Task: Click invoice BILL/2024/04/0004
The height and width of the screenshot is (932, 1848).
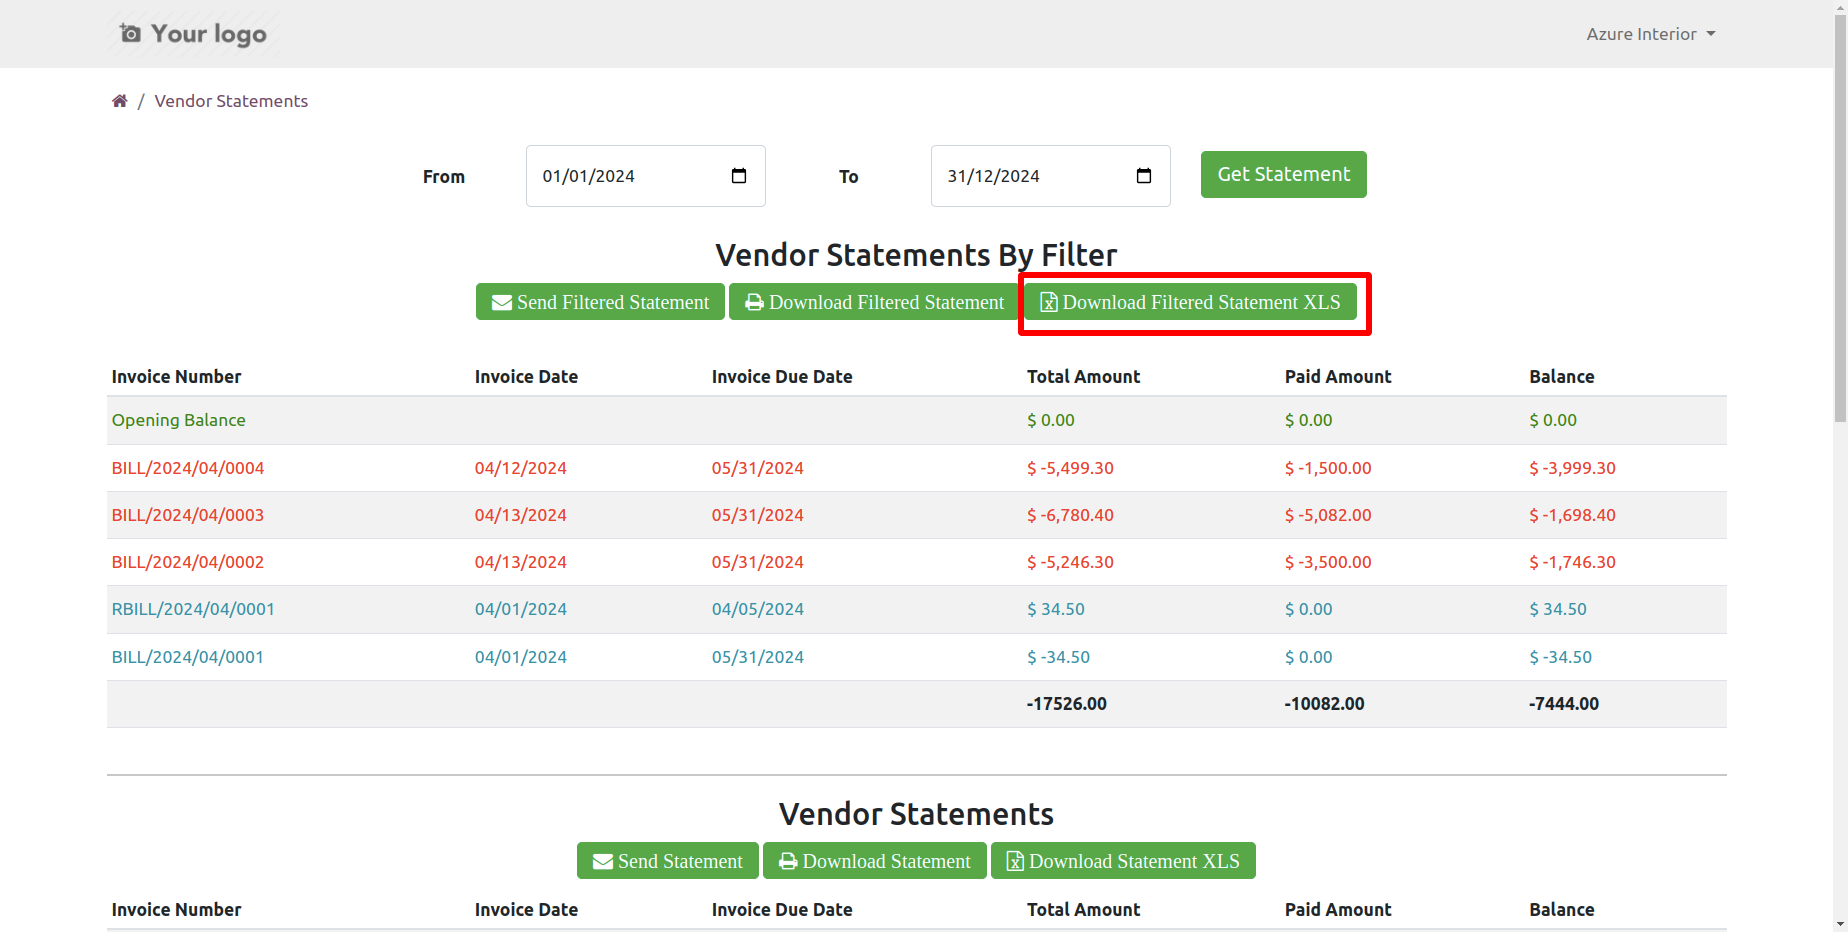Action: [x=188, y=468]
